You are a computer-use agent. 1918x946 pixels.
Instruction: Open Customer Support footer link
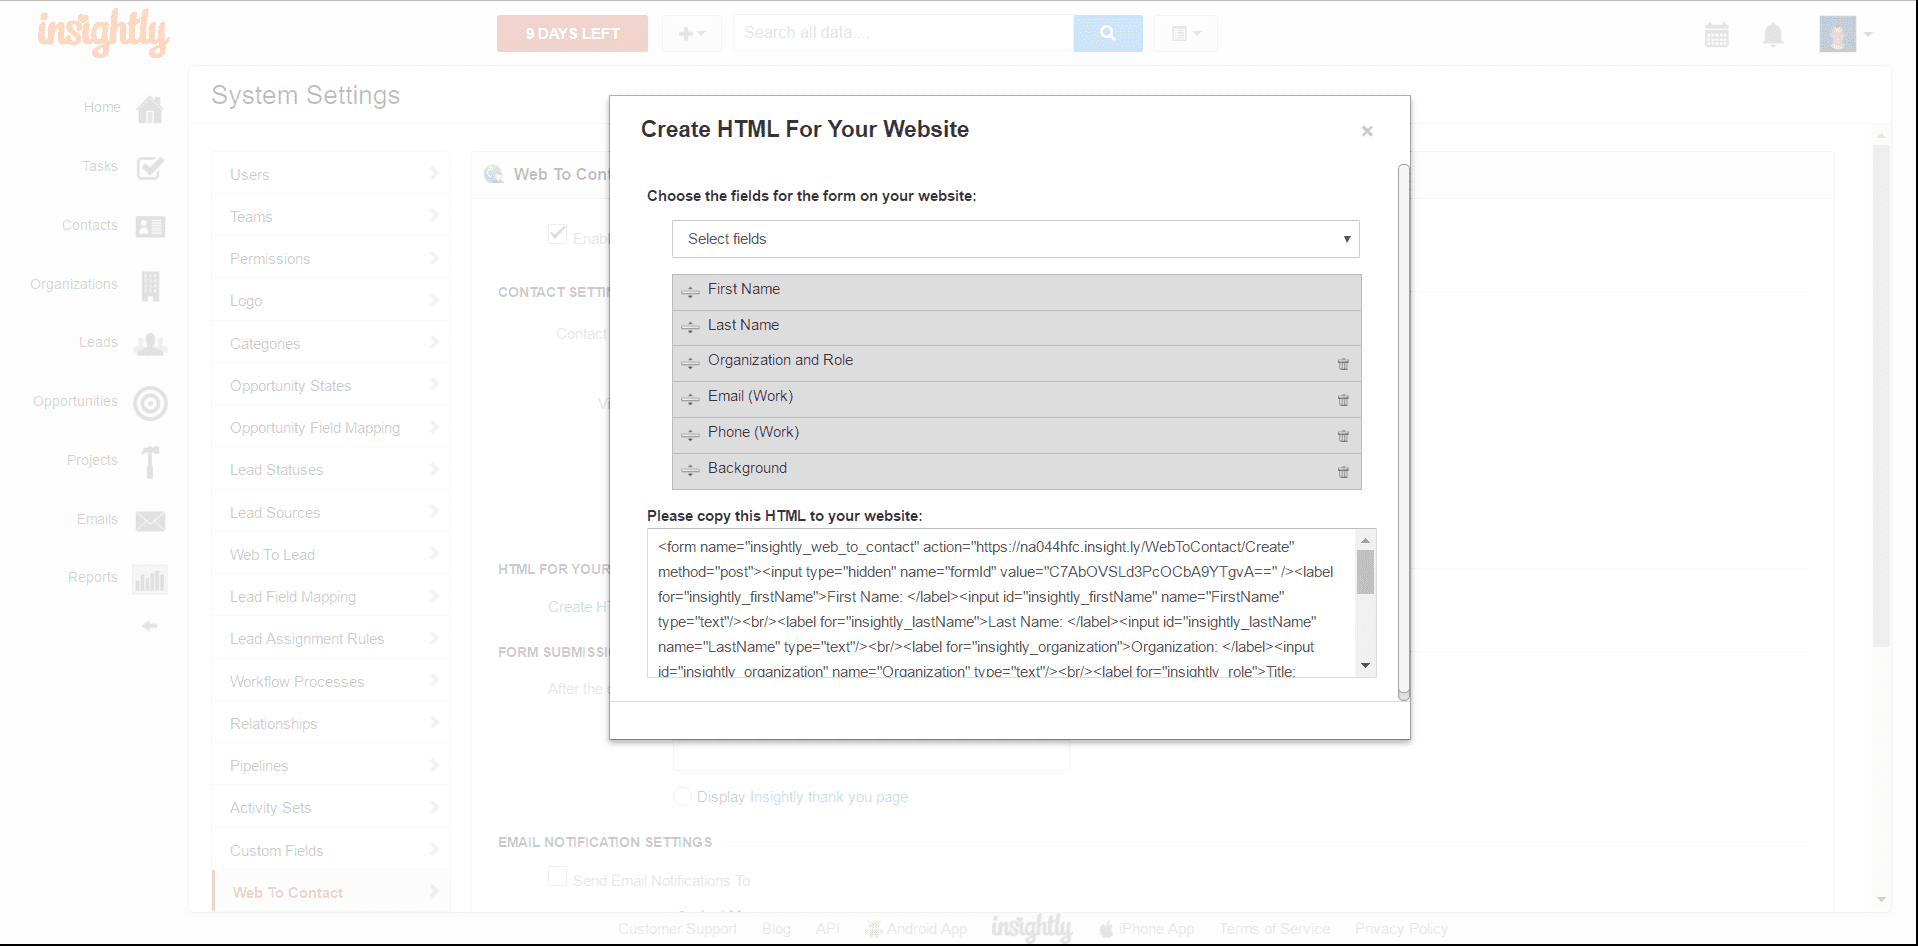pyautogui.click(x=677, y=929)
